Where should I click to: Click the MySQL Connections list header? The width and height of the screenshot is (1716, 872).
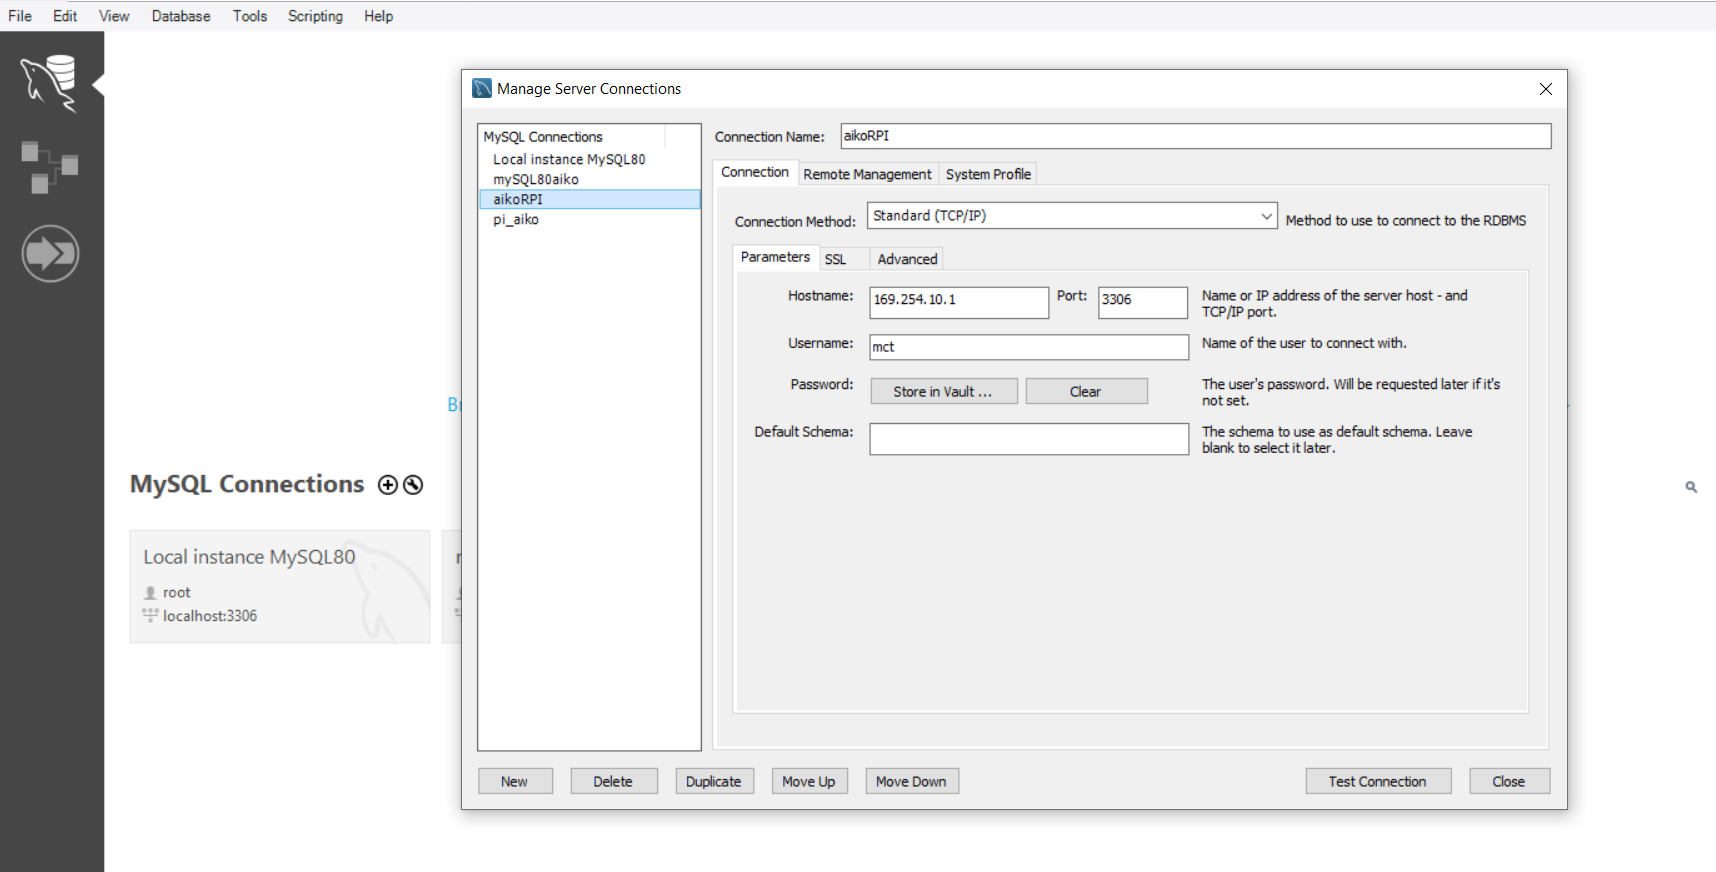[572, 136]
